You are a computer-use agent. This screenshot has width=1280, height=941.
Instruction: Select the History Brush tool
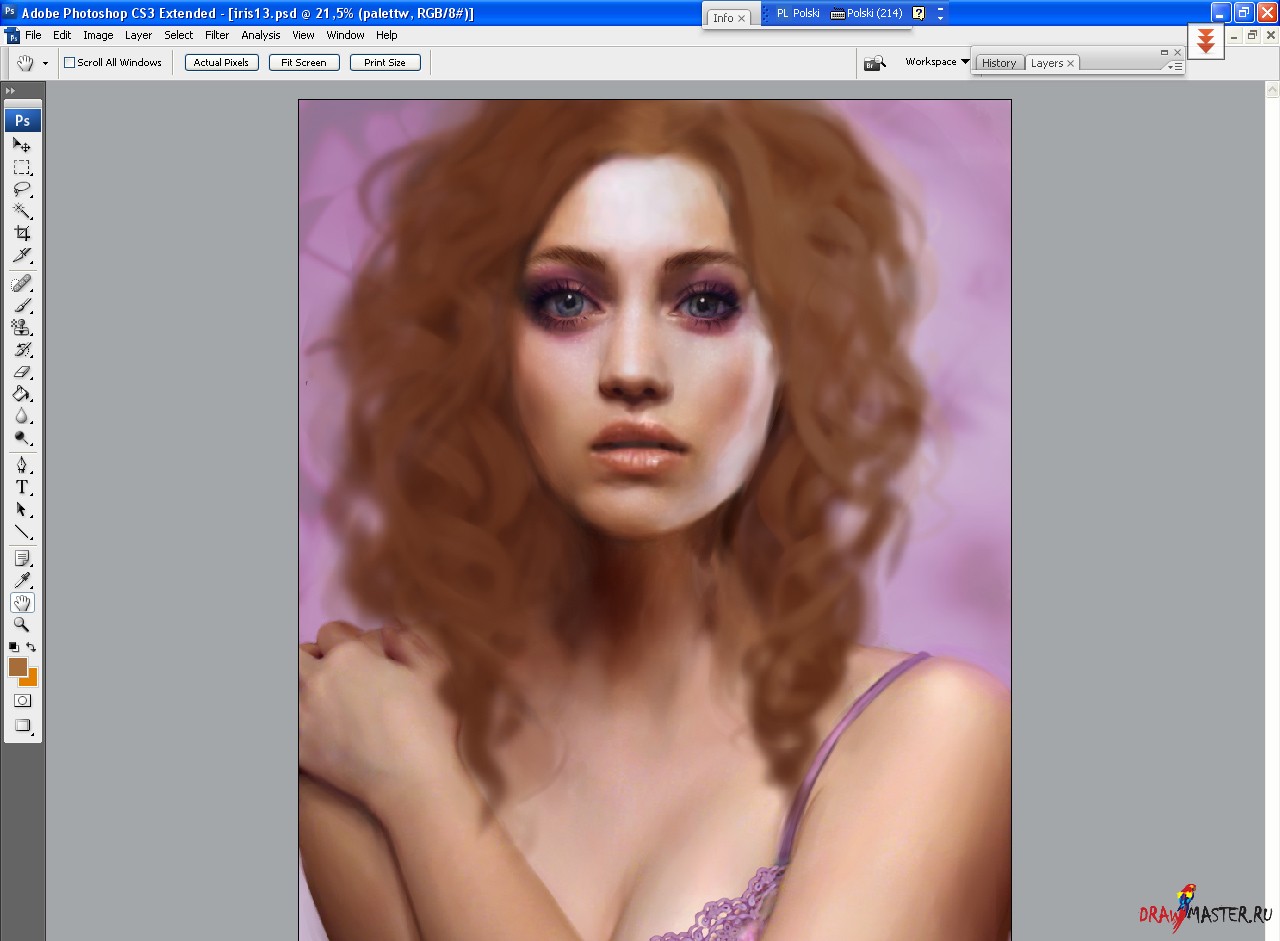tap(22, 350)
